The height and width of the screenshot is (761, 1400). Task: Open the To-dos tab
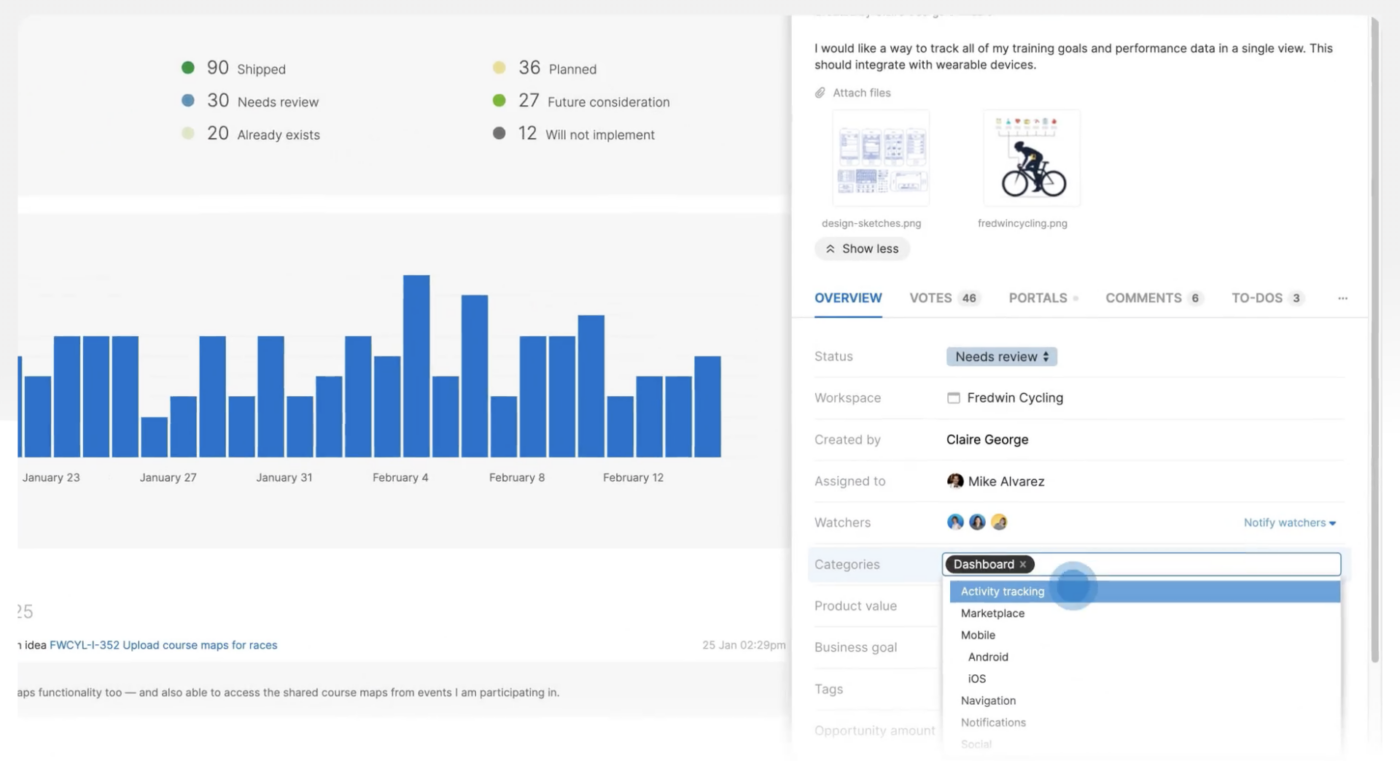point(1268,298)
